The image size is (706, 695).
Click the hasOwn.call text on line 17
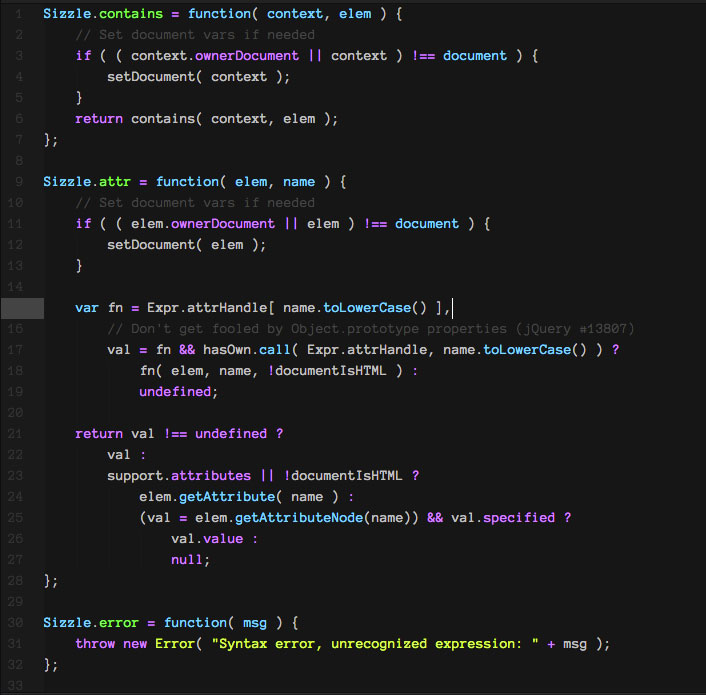(x=247, y=350)
